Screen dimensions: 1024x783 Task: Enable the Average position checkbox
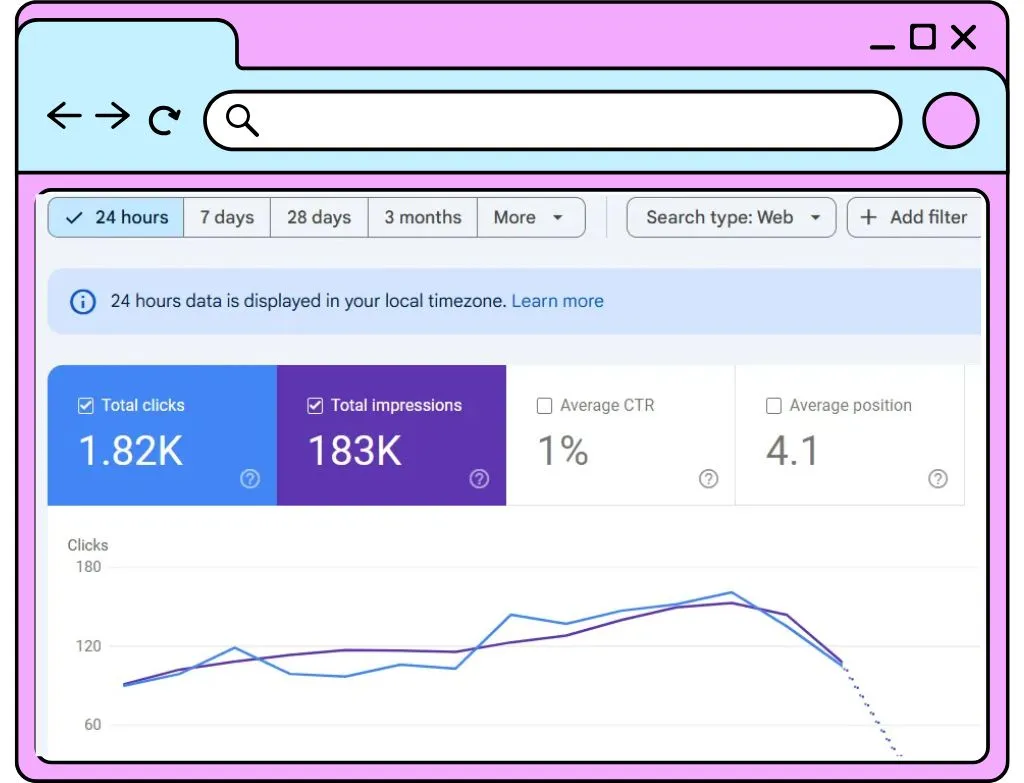[x=773, y=406]
